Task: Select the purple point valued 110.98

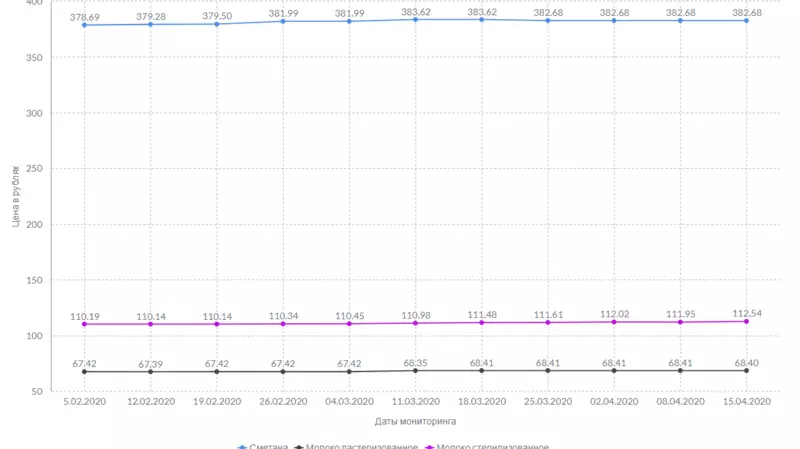Action: click(415, 323)
